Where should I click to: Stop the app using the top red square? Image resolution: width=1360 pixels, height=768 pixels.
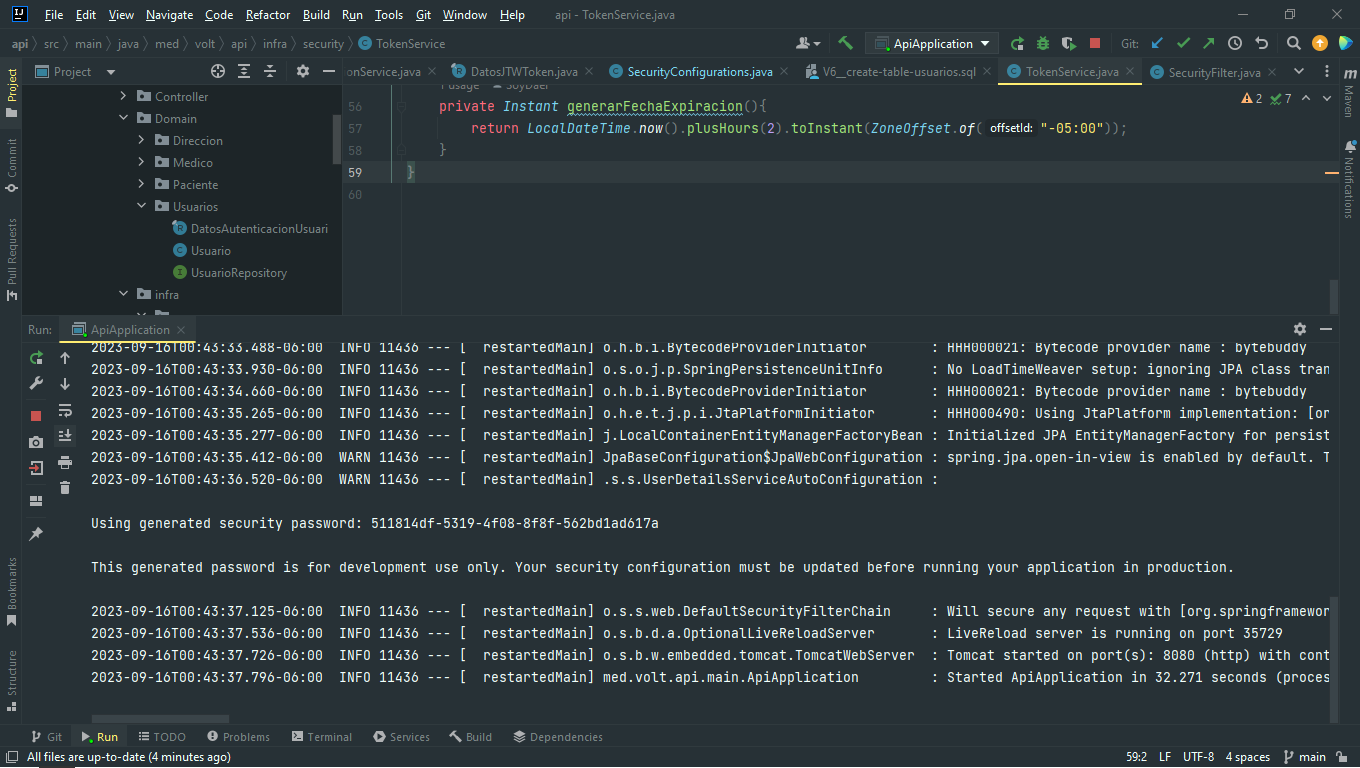coord(1095,43)
